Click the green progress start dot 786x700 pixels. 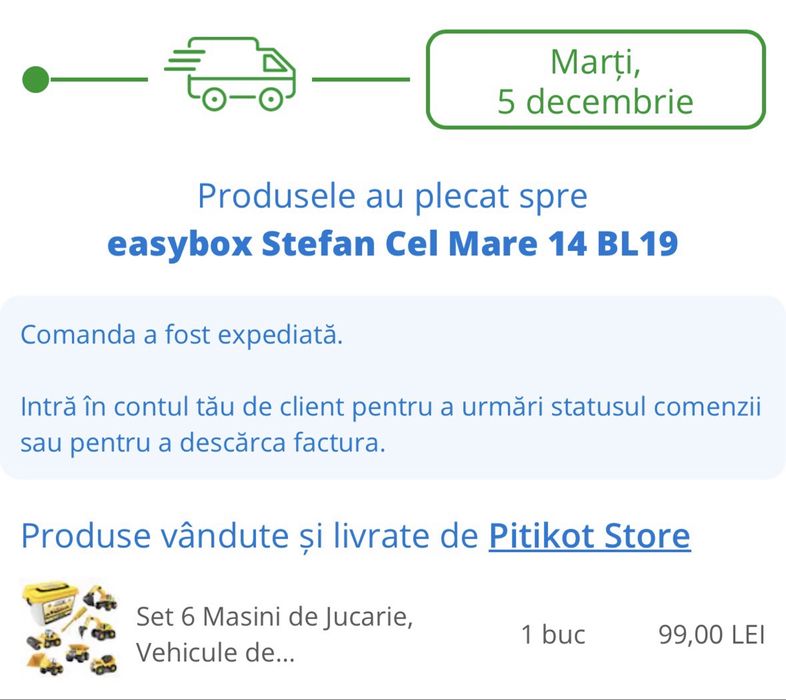click(x=36, y=79)
